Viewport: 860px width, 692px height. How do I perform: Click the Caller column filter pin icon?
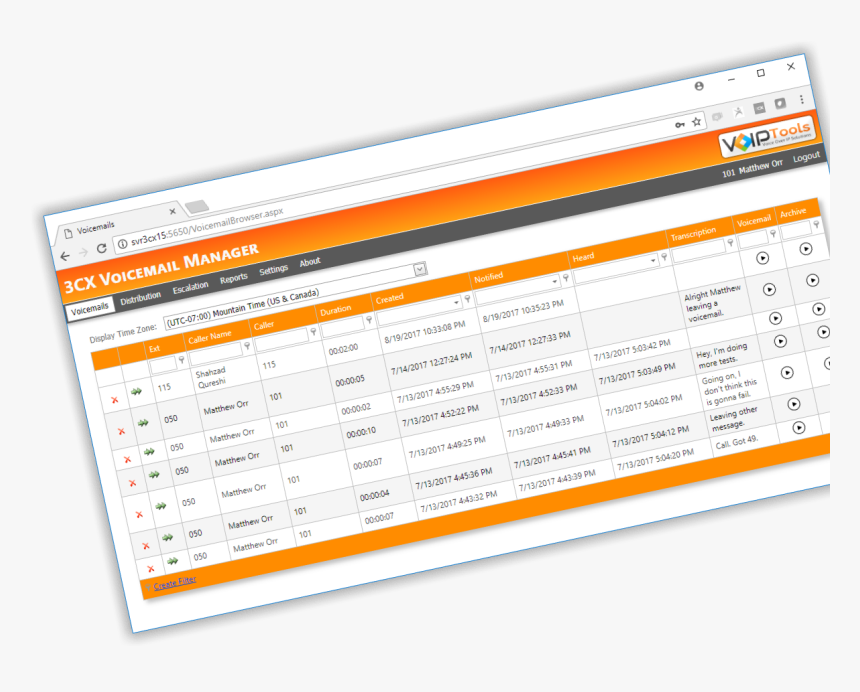(313, 331)
